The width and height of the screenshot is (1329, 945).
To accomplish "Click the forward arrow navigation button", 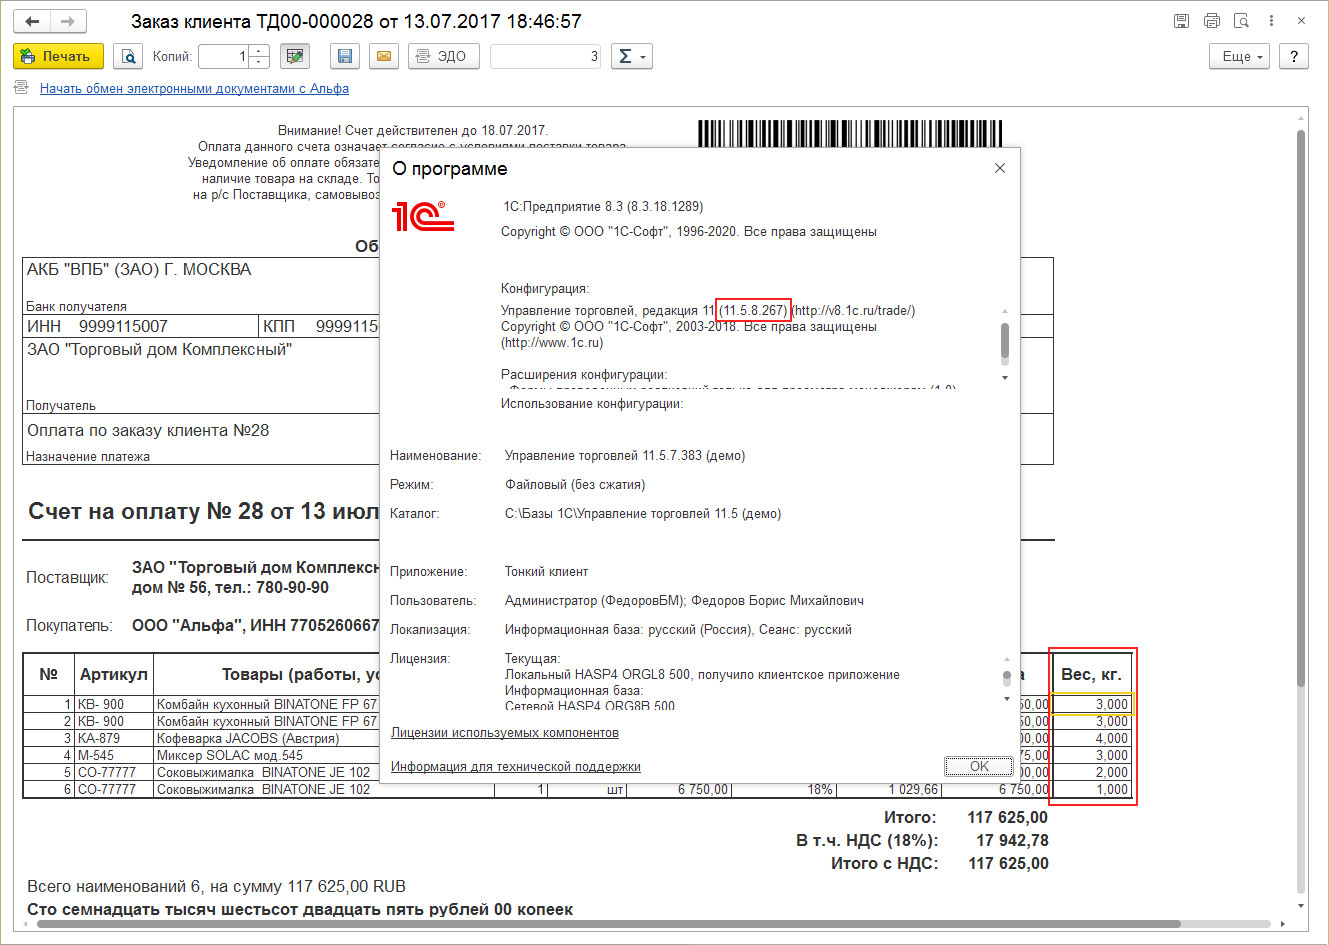I will tap(68, 21).
